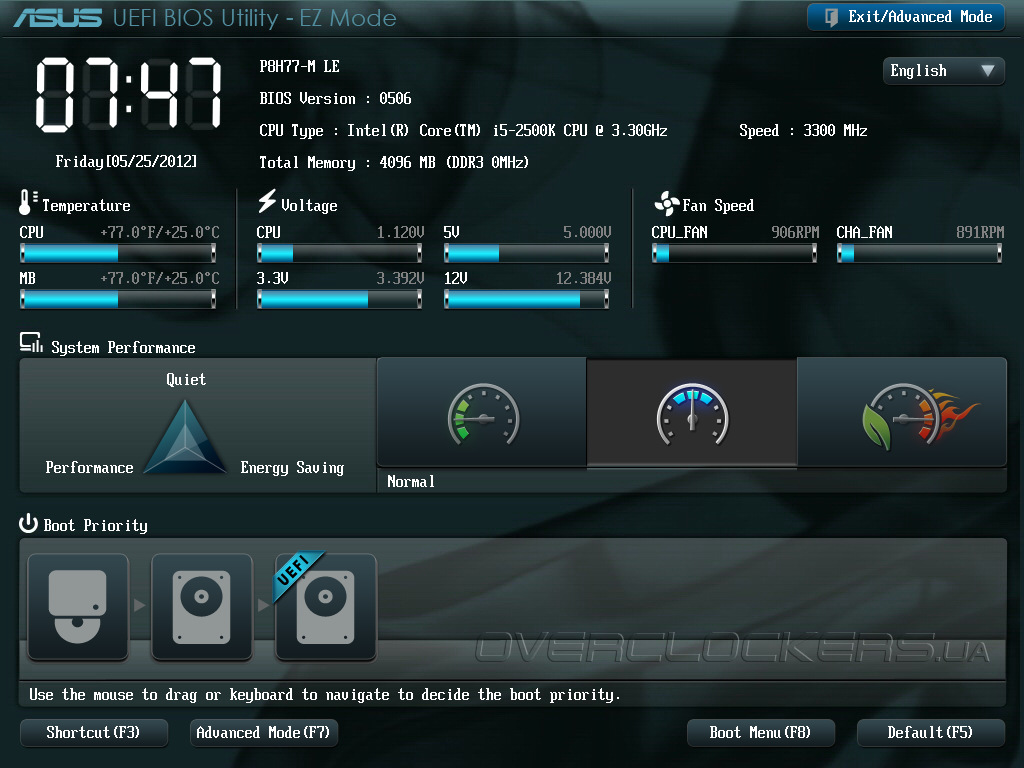Open the English language dropdown
The image size is (1024, 768).
943,71
